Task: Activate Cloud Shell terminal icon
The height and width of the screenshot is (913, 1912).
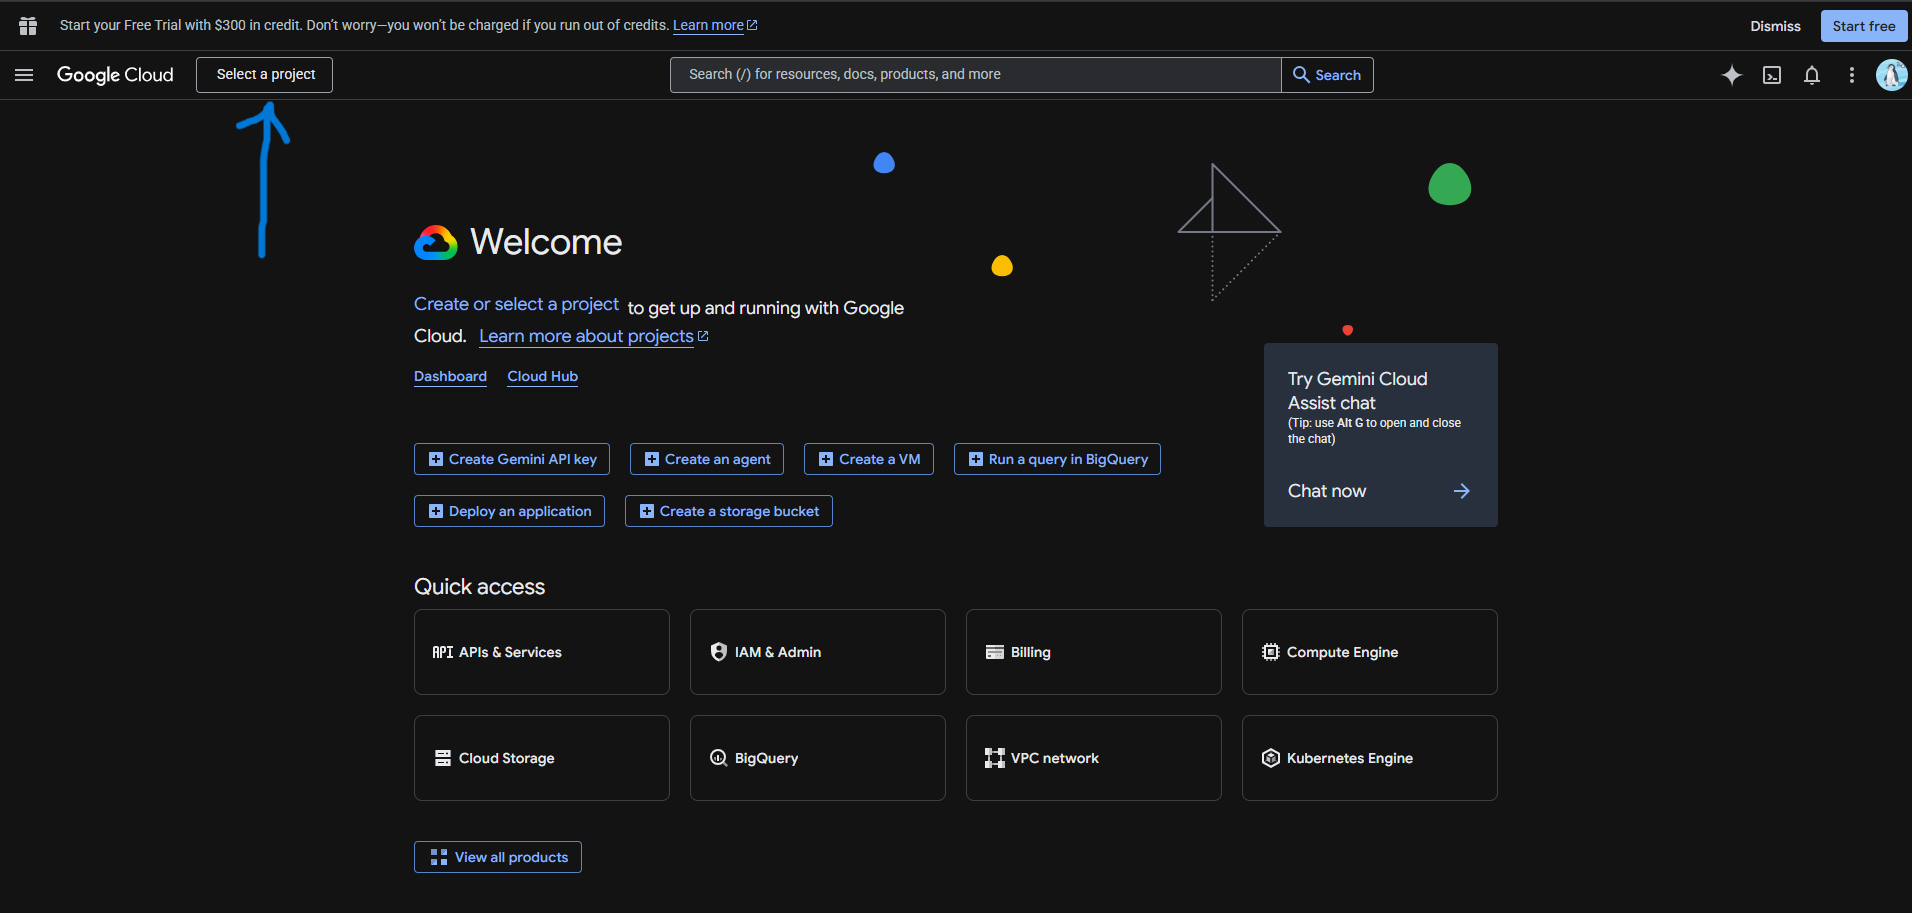Action: tap(1772, 75)
